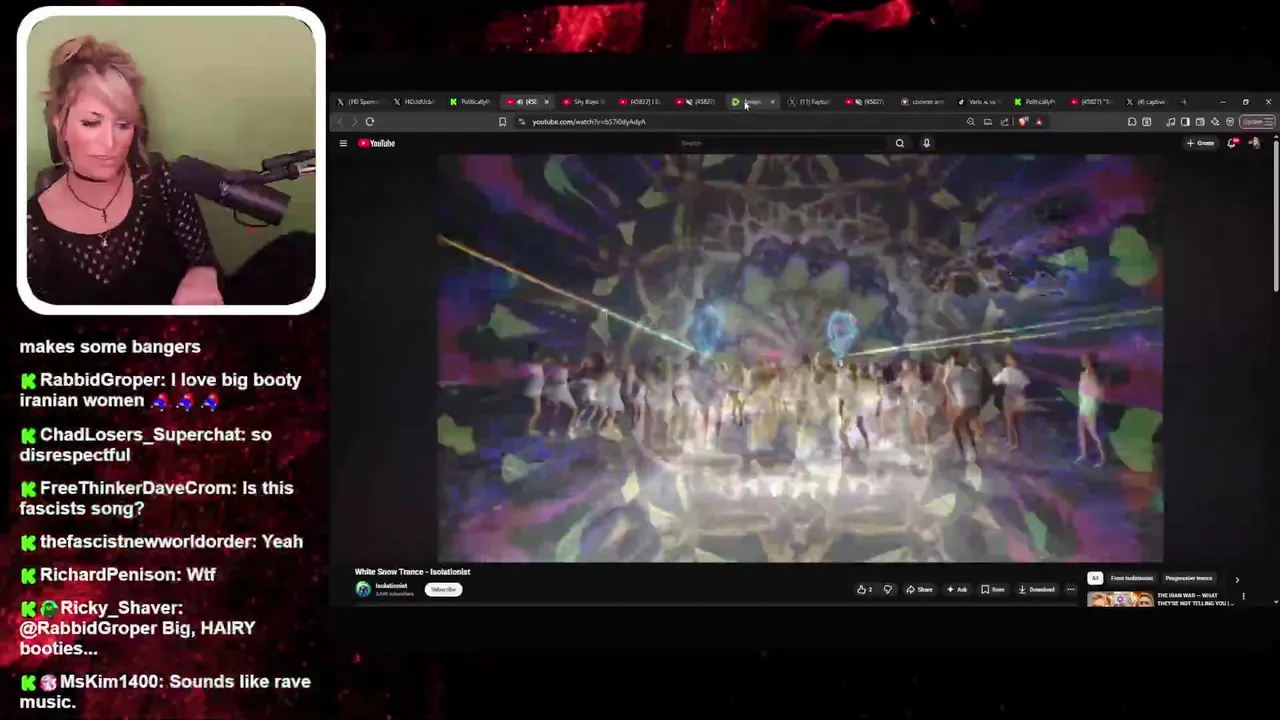Screen dimensions: 1280x720
Task: Download the video with the Download button
Action: click(x=1036, y=589)
